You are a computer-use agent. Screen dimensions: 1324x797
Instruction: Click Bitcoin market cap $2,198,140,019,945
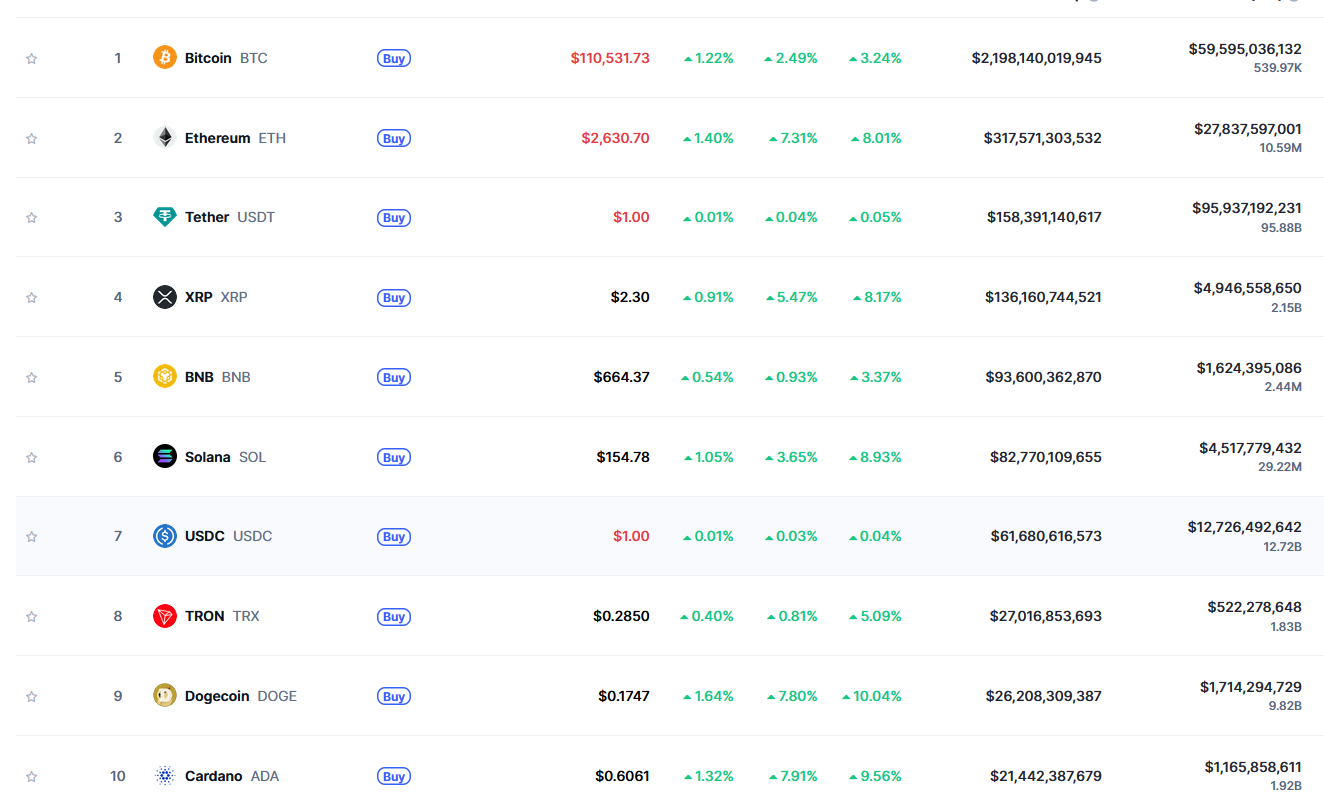1036,58
